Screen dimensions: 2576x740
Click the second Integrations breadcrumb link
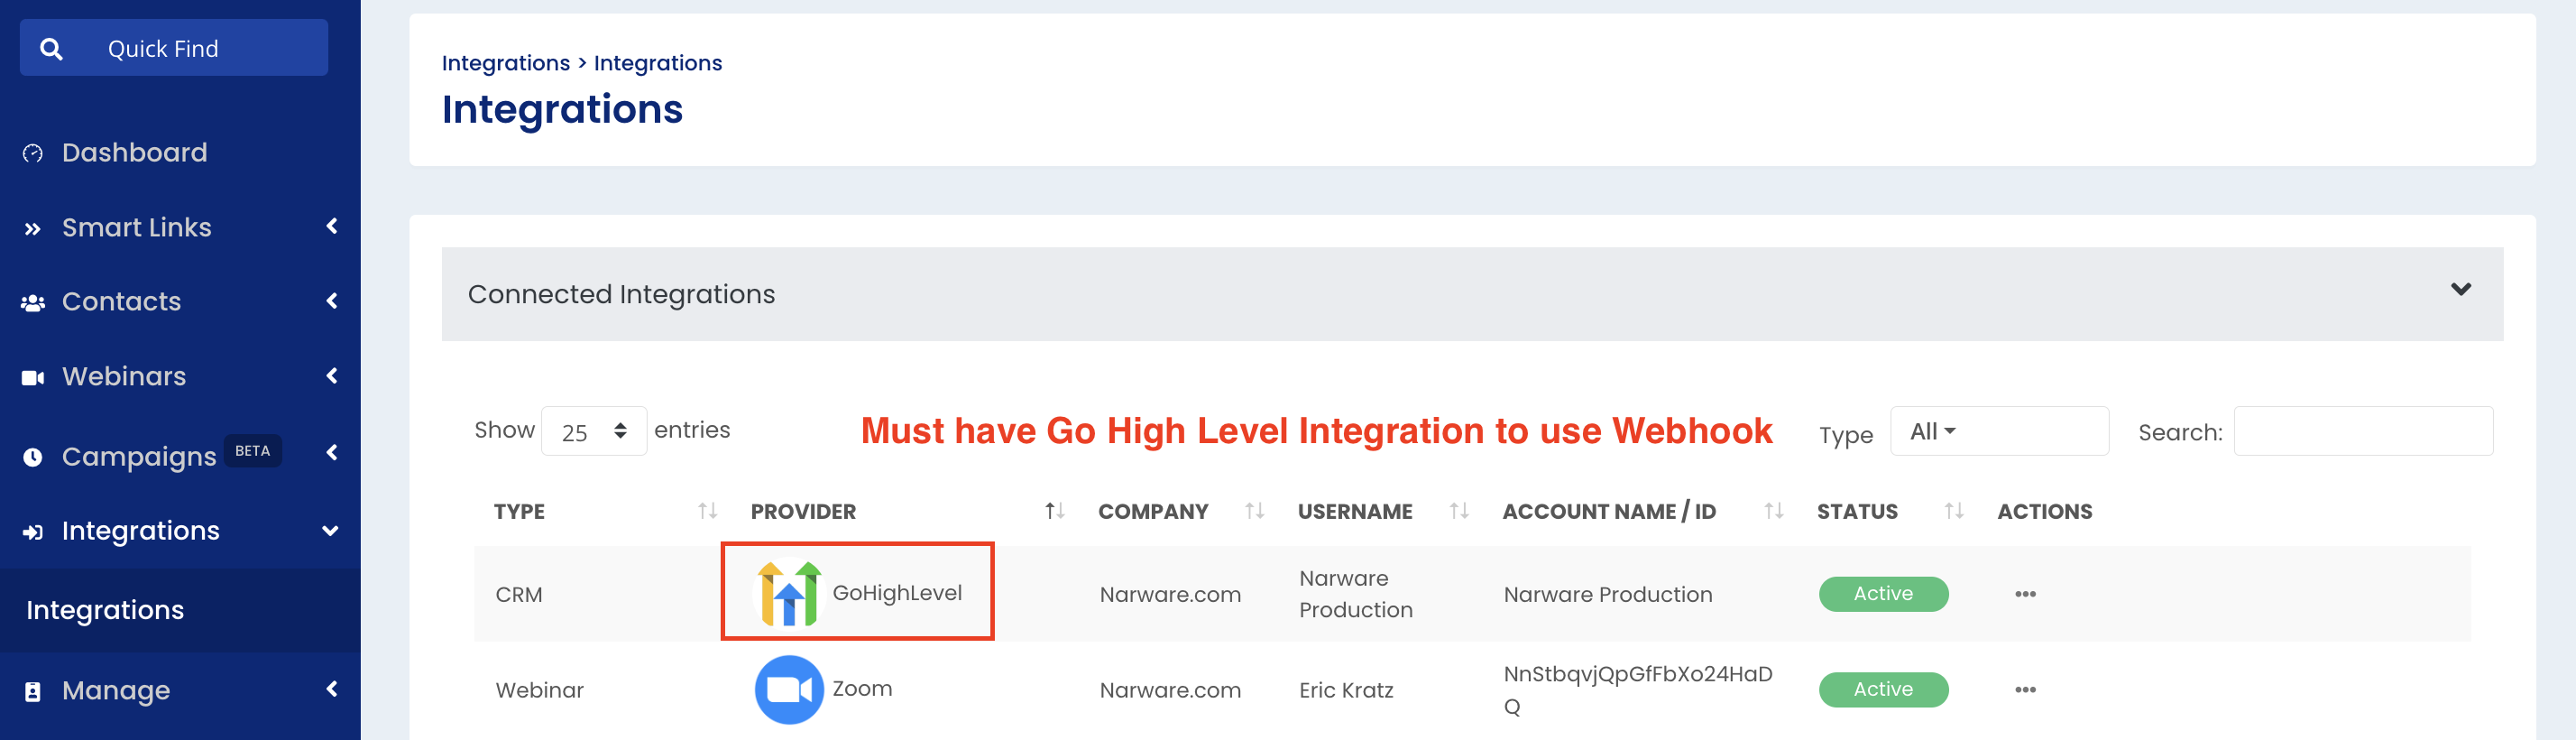pyautogui.click(x=658, y=63)
